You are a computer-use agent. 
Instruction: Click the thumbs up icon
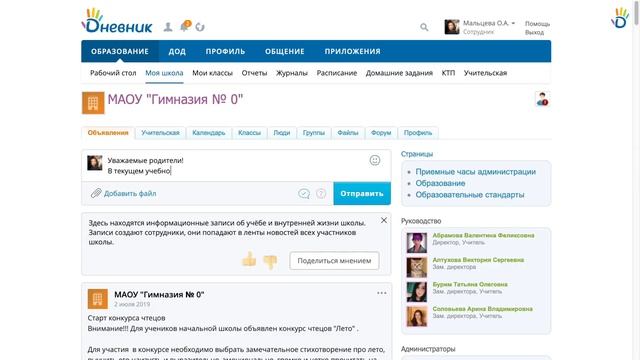pos(249,260)
